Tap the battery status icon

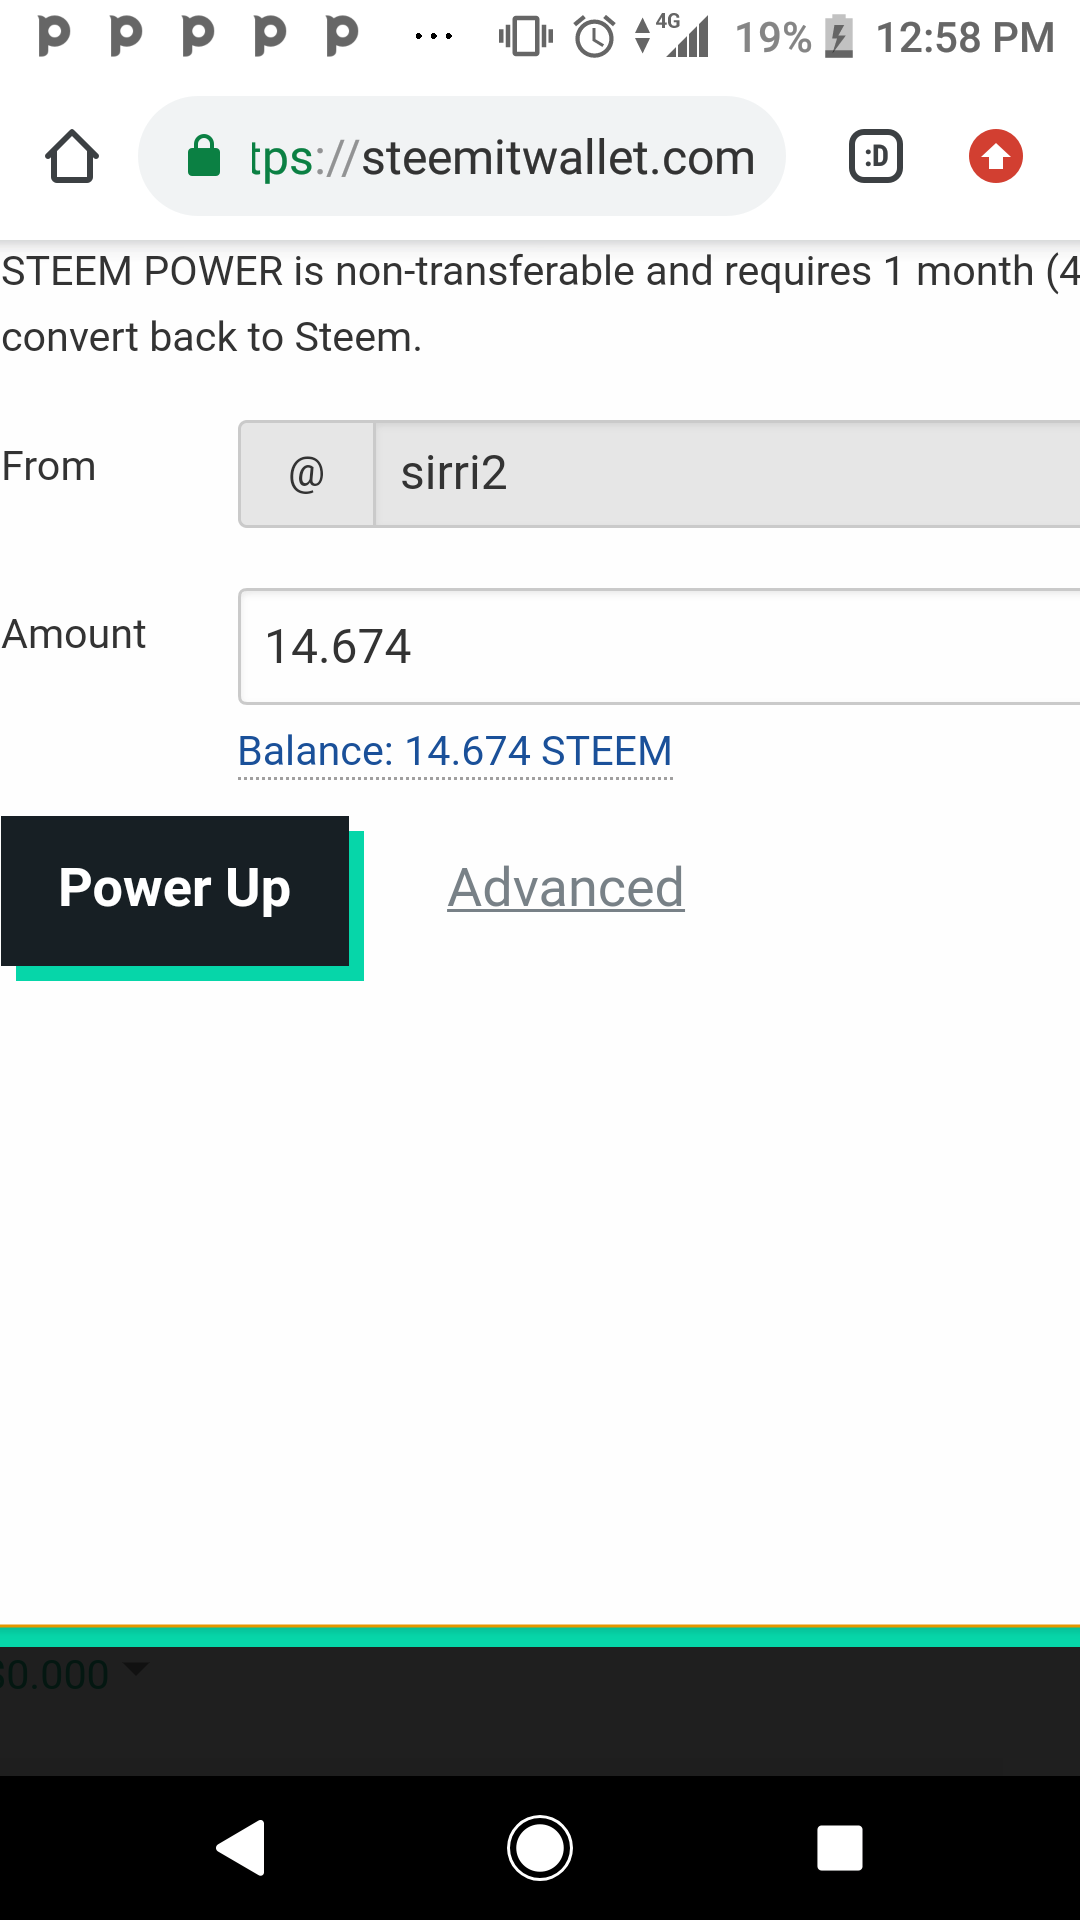point(839,37)
